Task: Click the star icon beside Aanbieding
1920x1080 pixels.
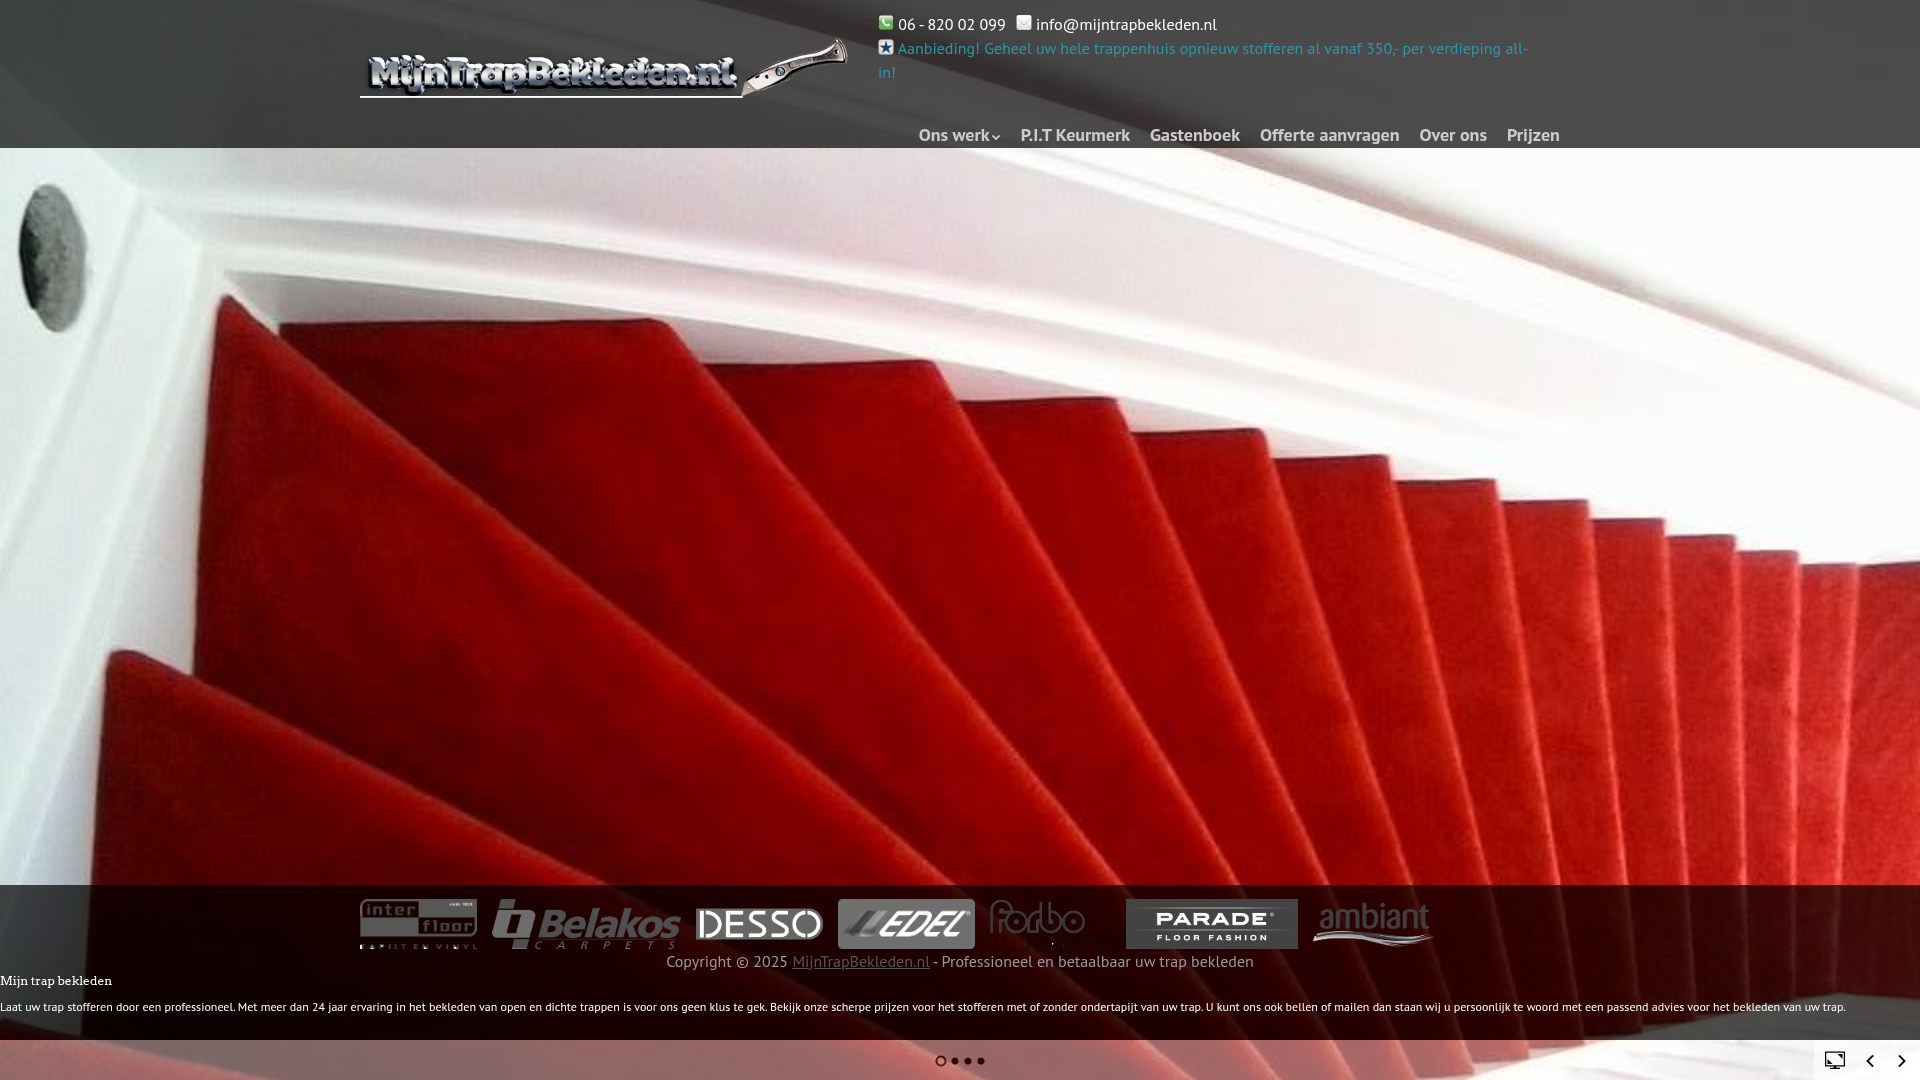Action: tap(886, 47)
